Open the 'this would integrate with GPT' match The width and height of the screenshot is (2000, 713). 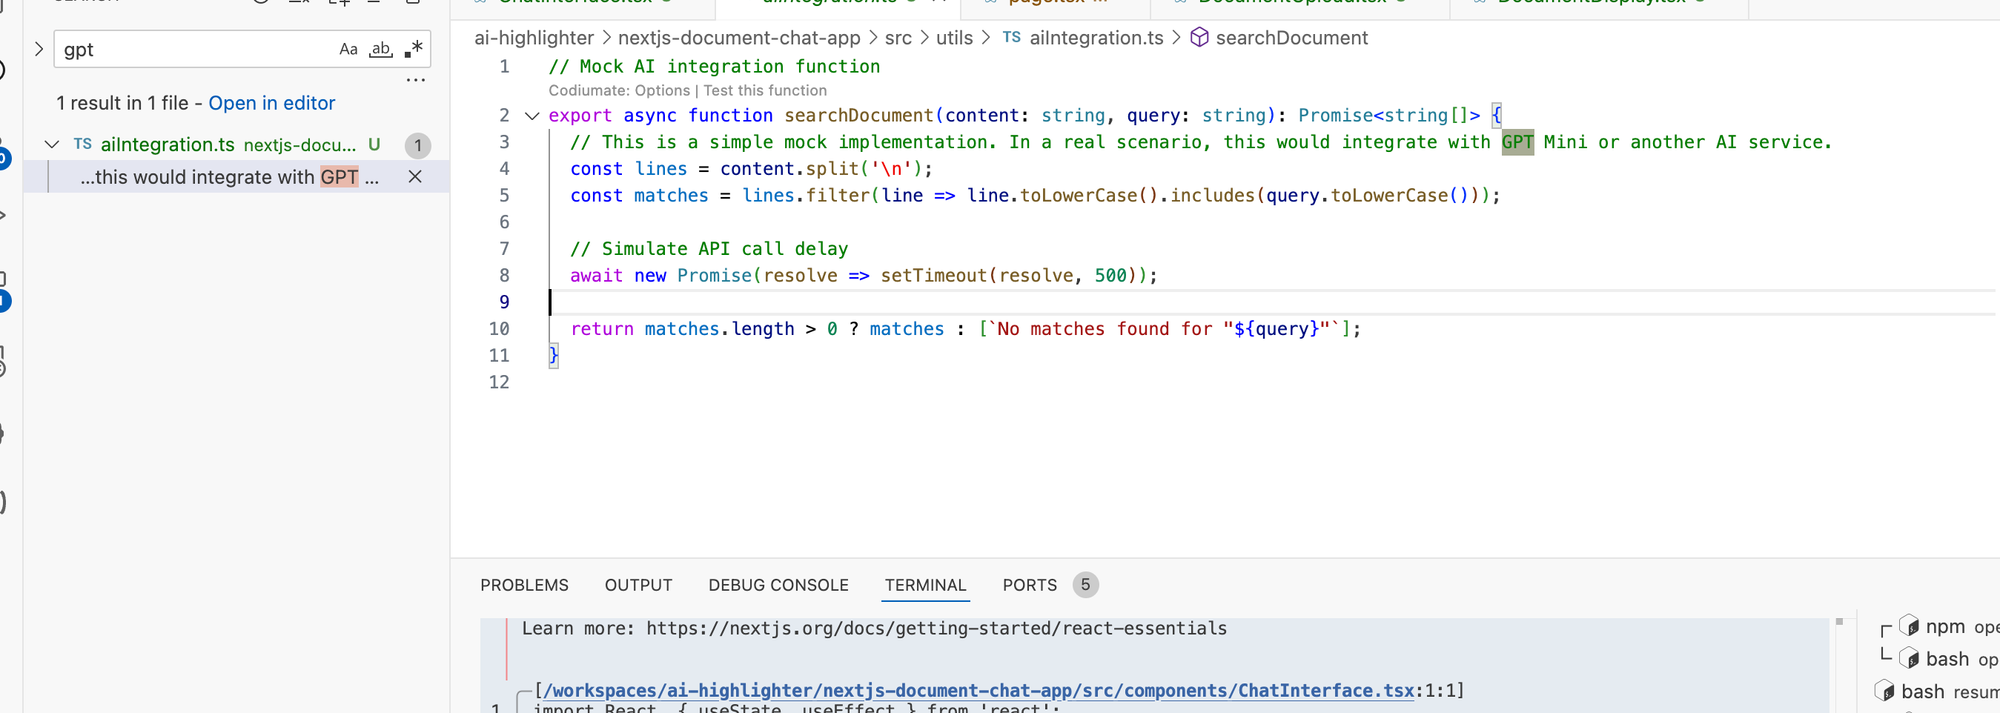click(229, 177)
